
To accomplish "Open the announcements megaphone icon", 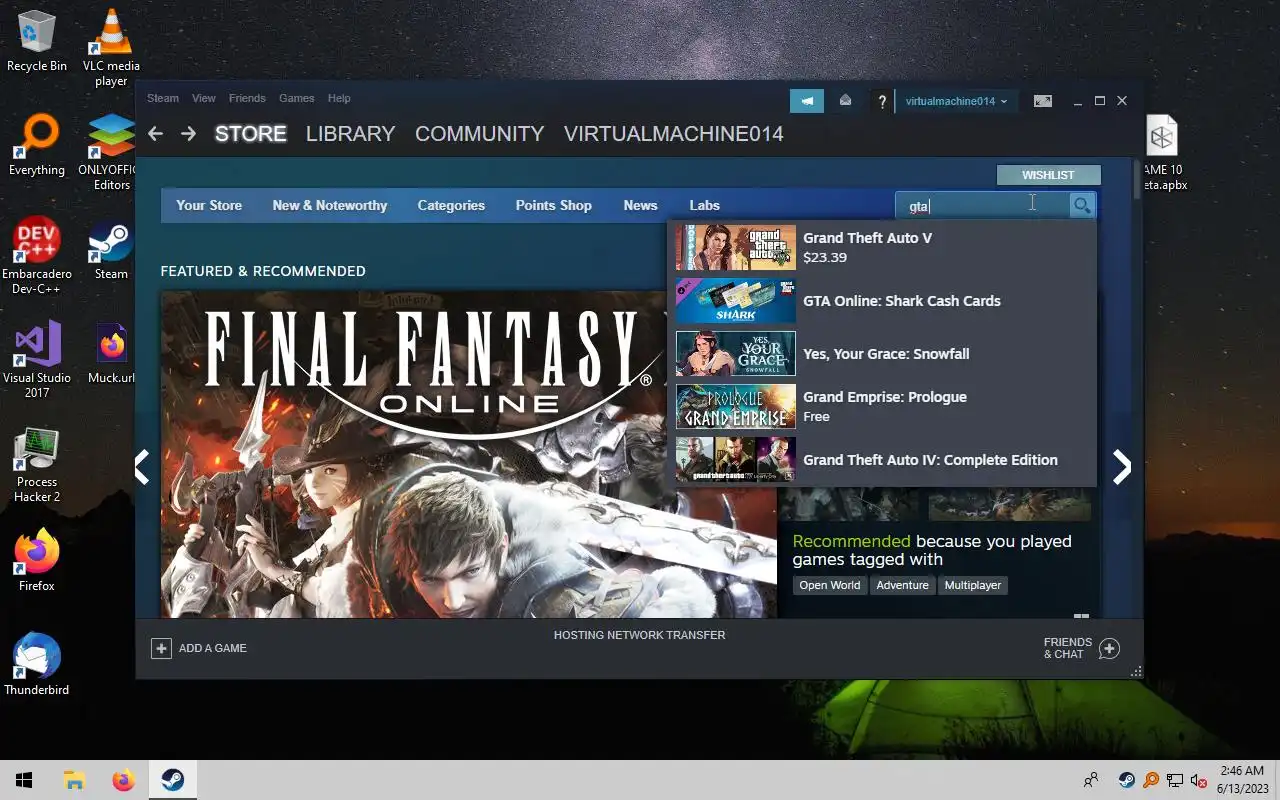I will click(x=807, y=101).
